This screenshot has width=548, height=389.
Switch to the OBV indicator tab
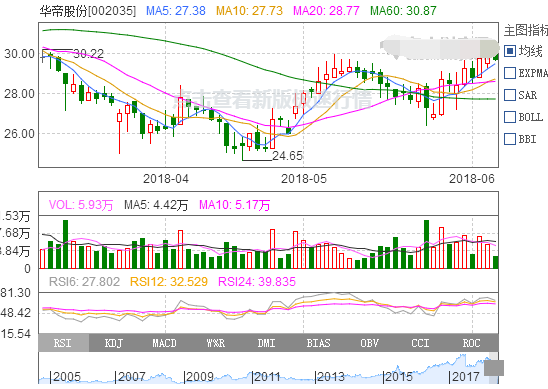pyautogui.click(x=369, y=343)
